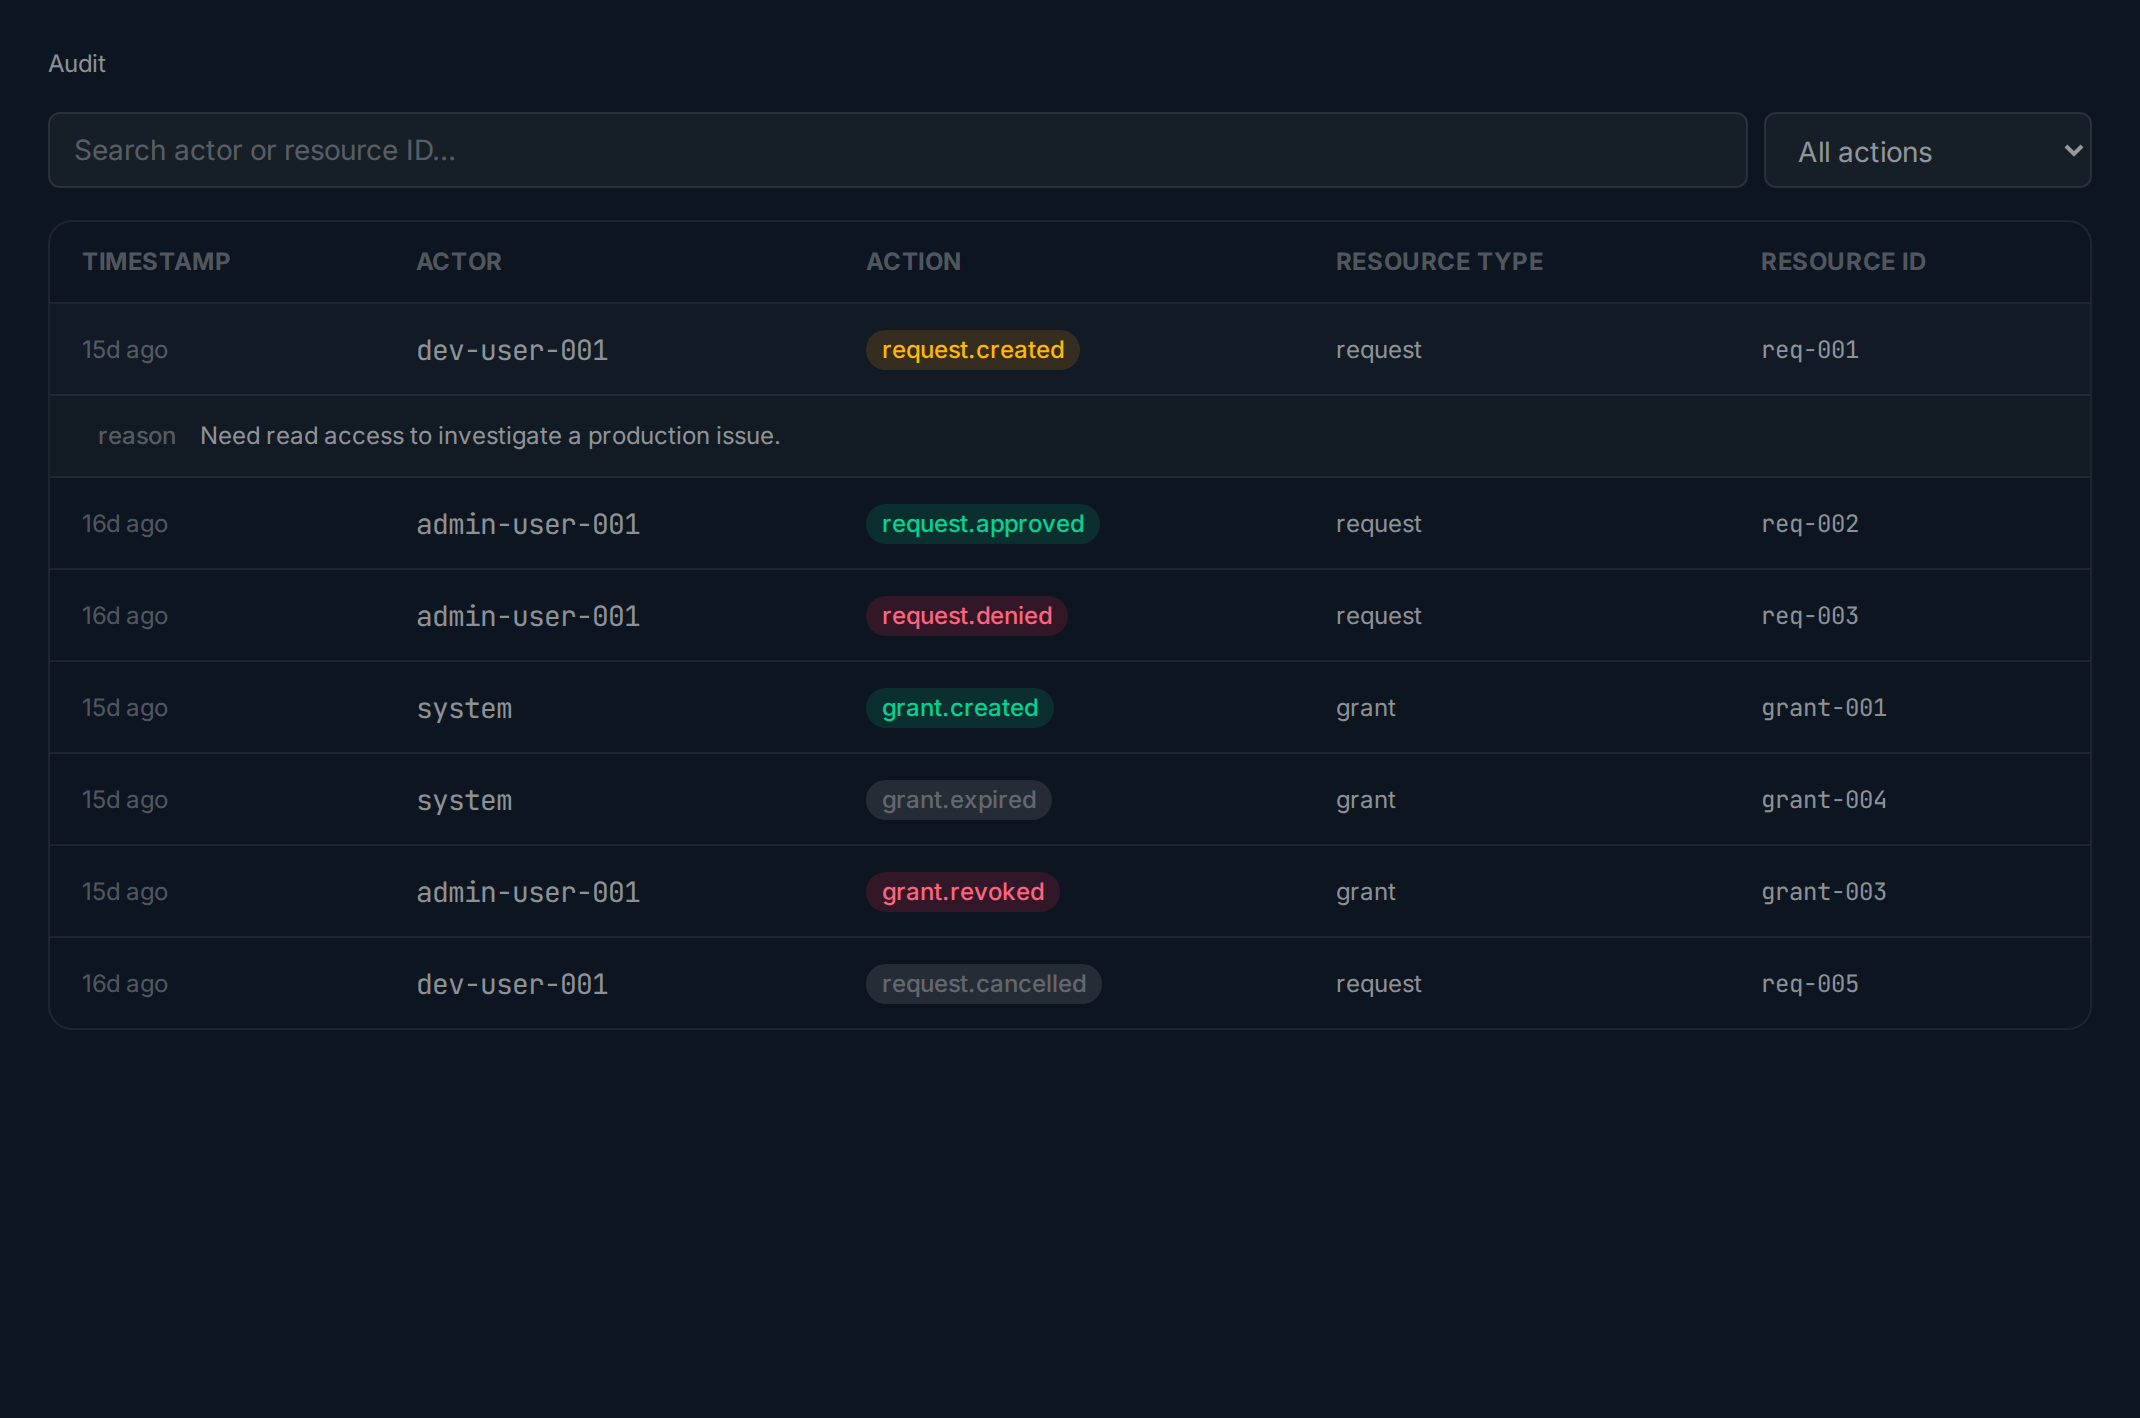Click the 16d ago timestamp of req-003 row
Screen dimensions: 2140x1418
[125, 616]
